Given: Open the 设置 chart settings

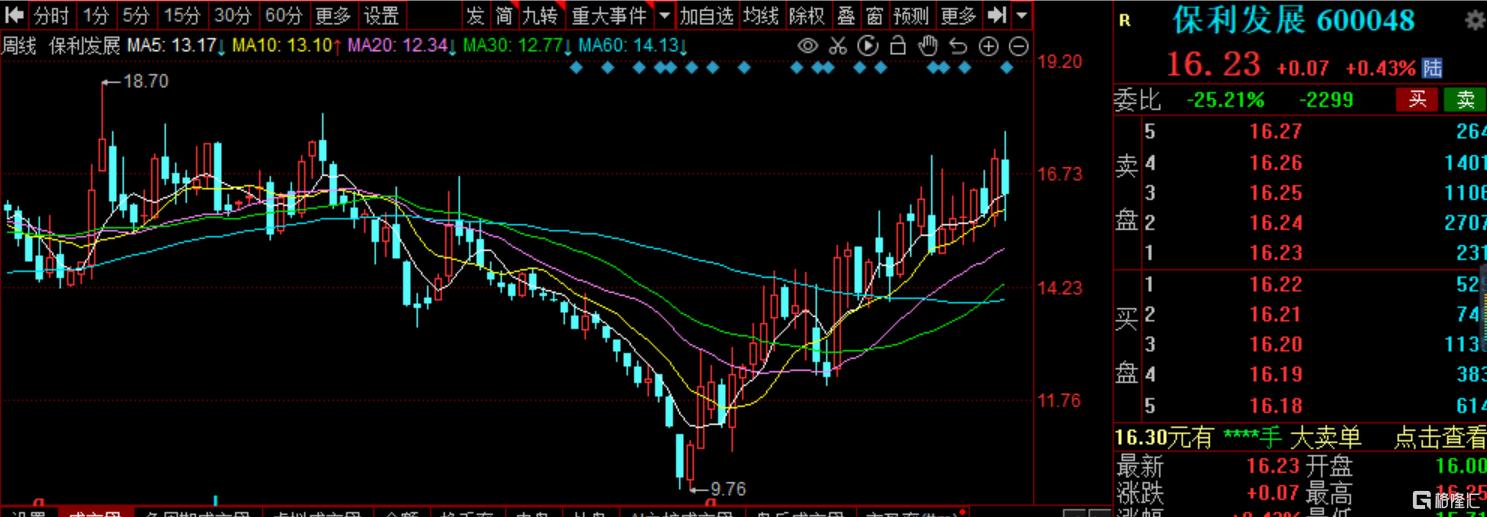Looking at the screenshot, I should (x=381, y=15).
